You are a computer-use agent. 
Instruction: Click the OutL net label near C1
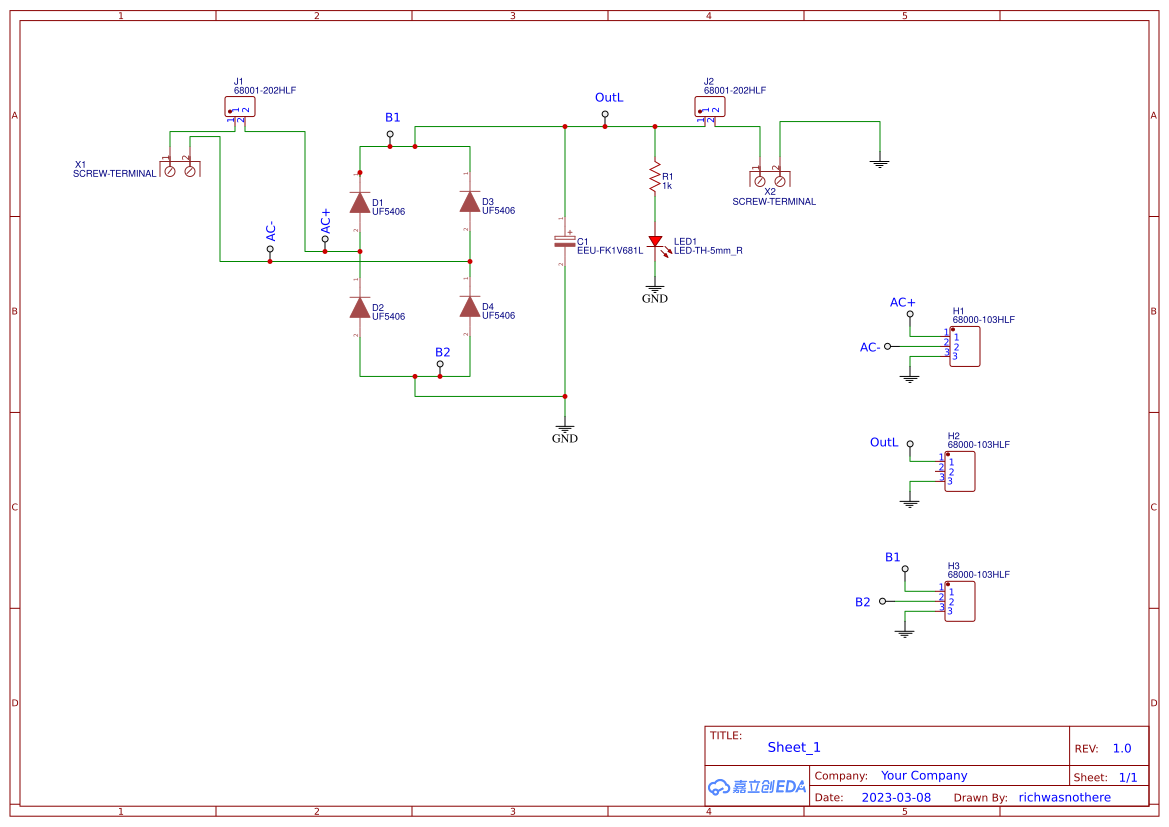click(x=607, y=98)
